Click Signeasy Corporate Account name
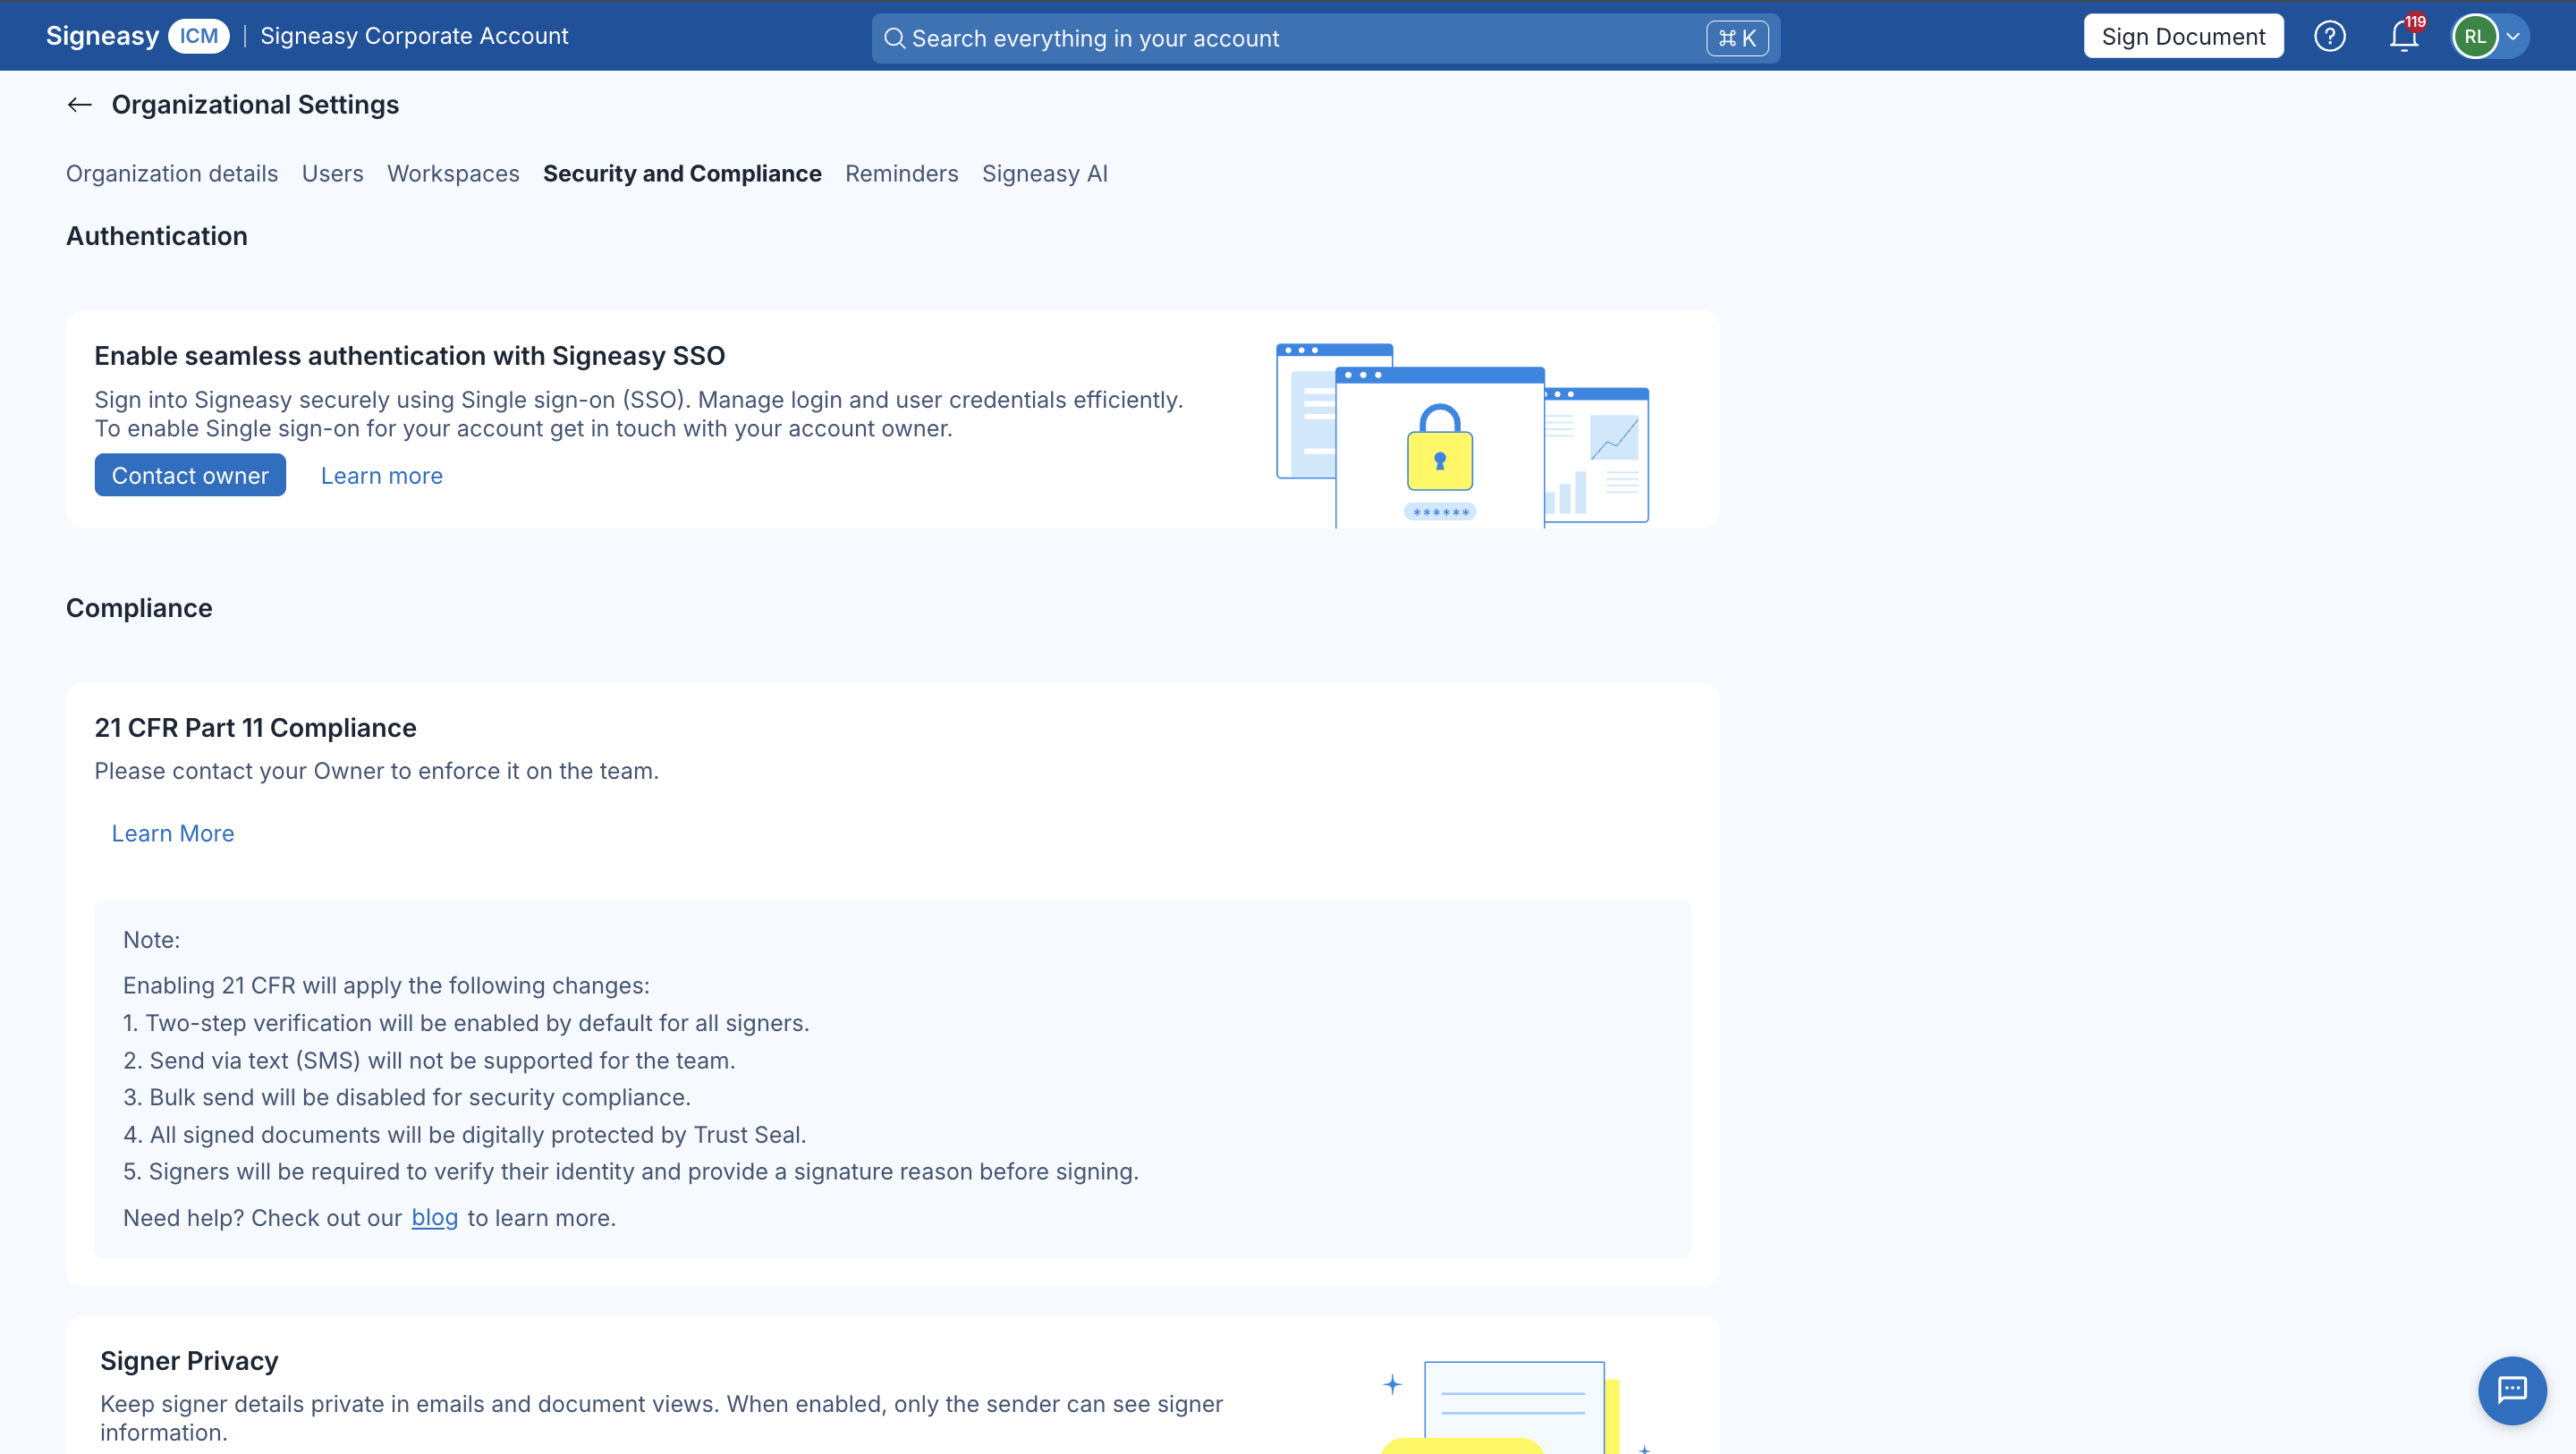2576x1454 pixels. point(414,37)
